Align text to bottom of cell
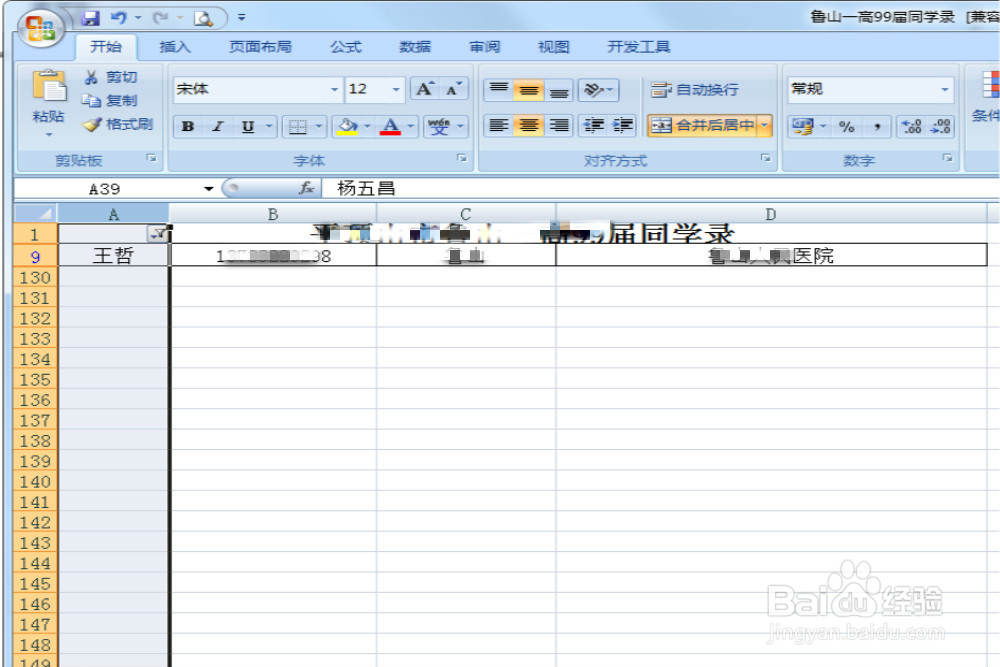 559,89
